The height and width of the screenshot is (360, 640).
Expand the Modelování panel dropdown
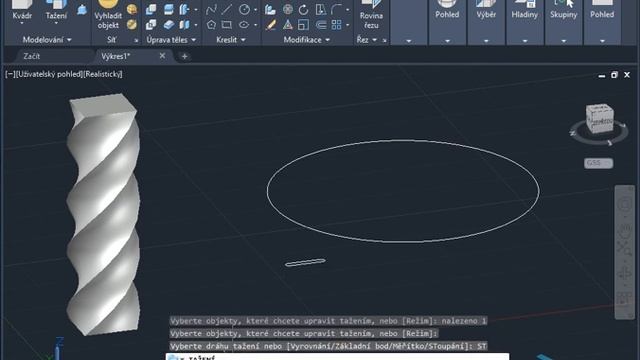click(x=47, y=40)
